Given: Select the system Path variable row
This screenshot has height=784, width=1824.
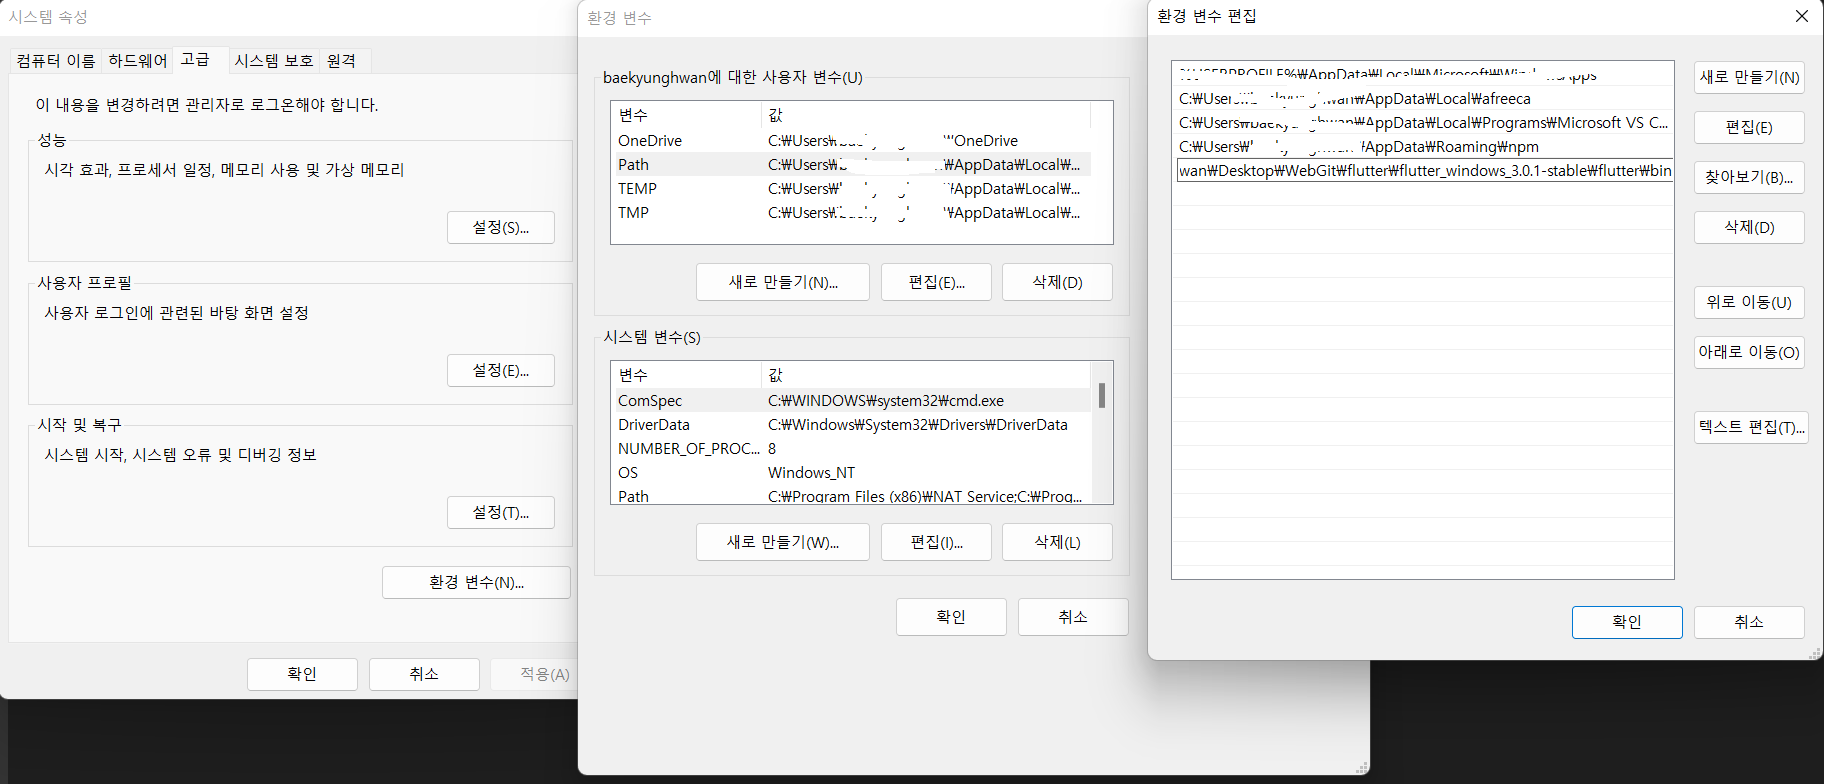Looking at the screenshot, I should (851, 496).
